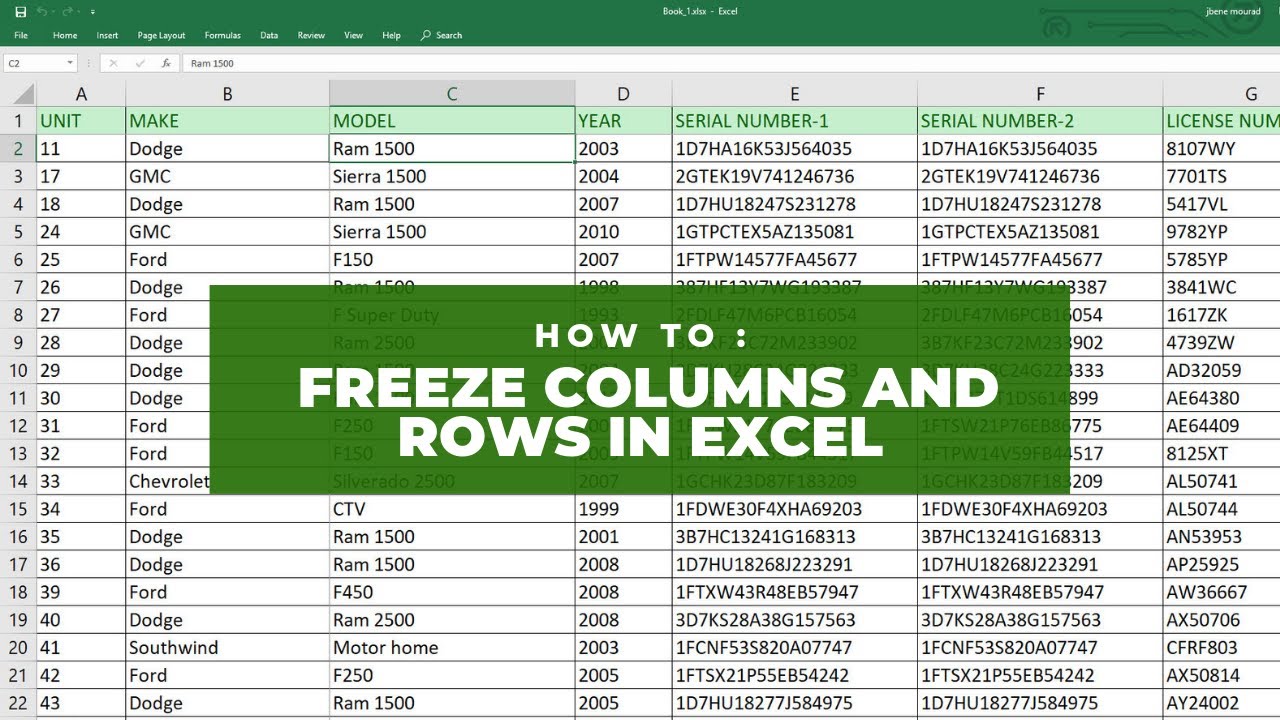Click the SERIAL NUMBER-1 header cell
The height and width of the screenshot is (720, 1280).
click(794, 121)
